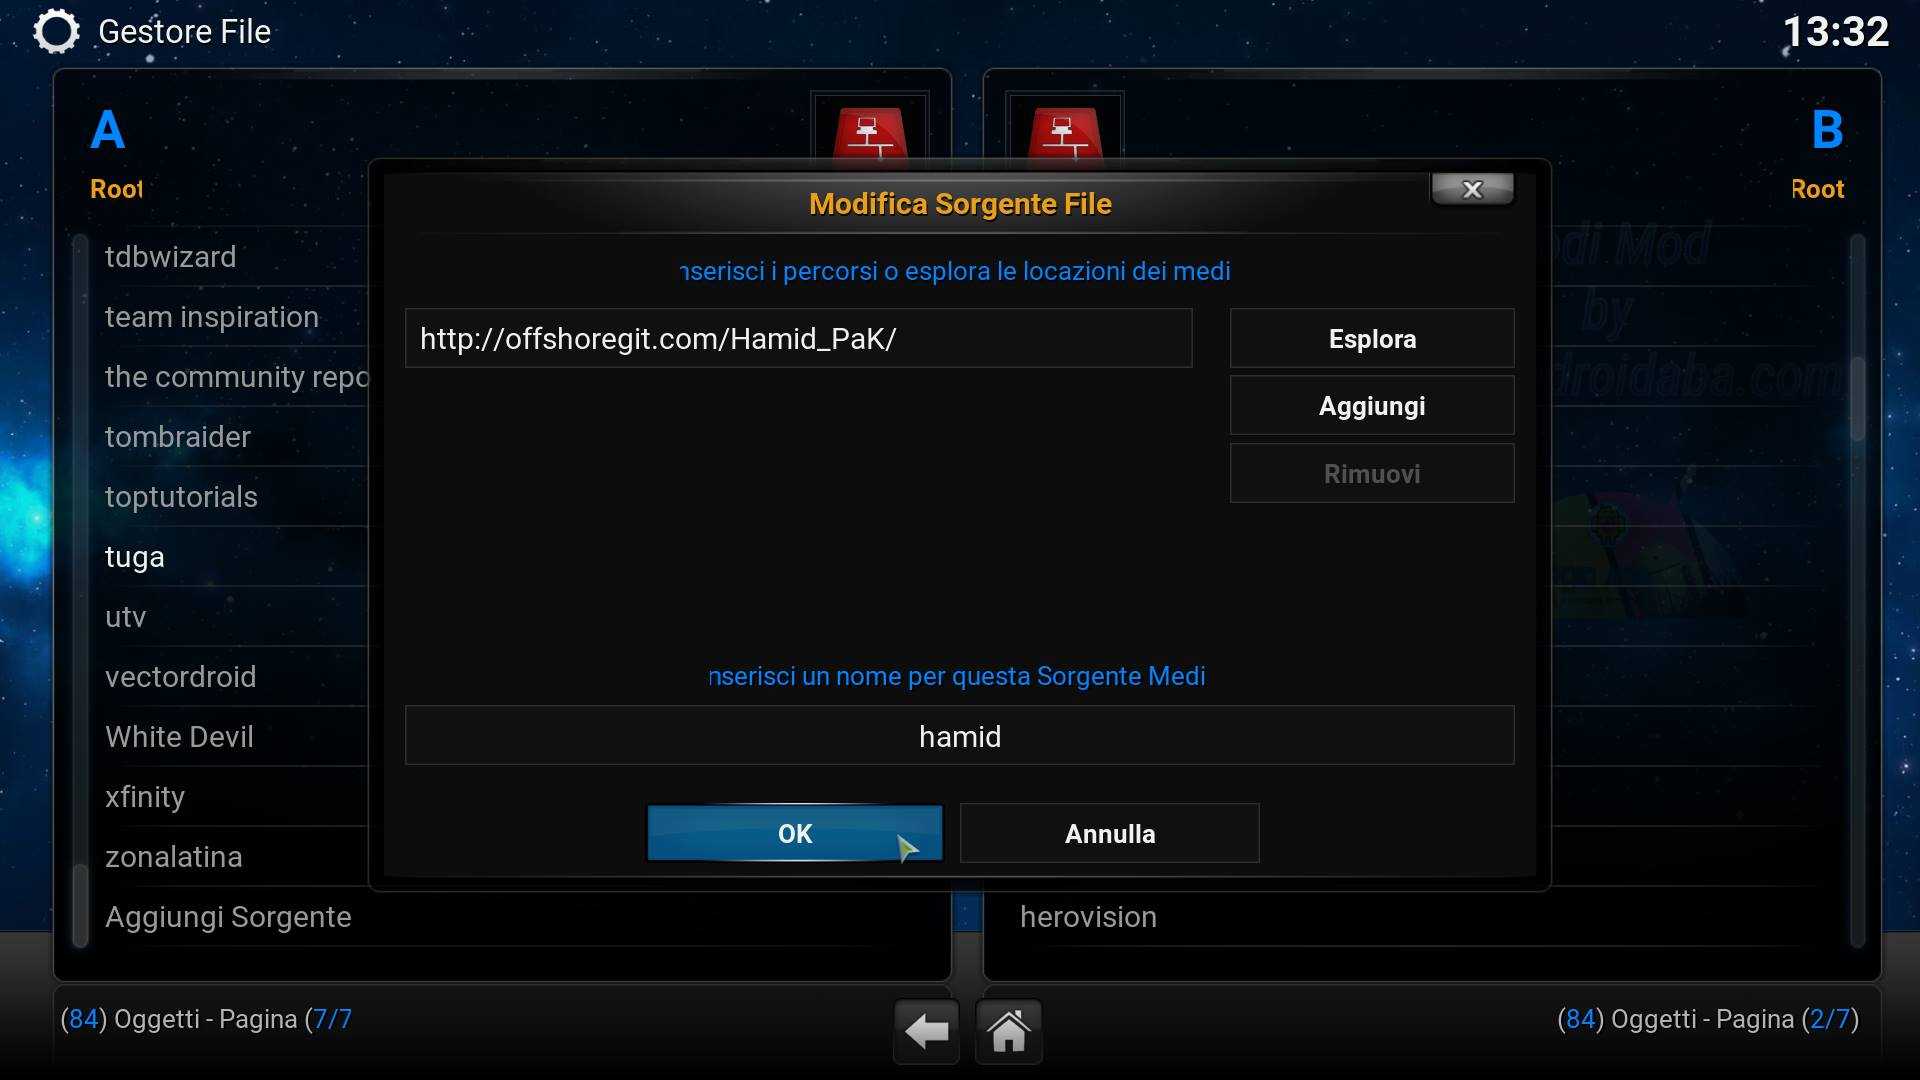Click the Rimuovi button
Screen dimensions: 1920x1080
pyautogui.click(x=1372, y=474)
